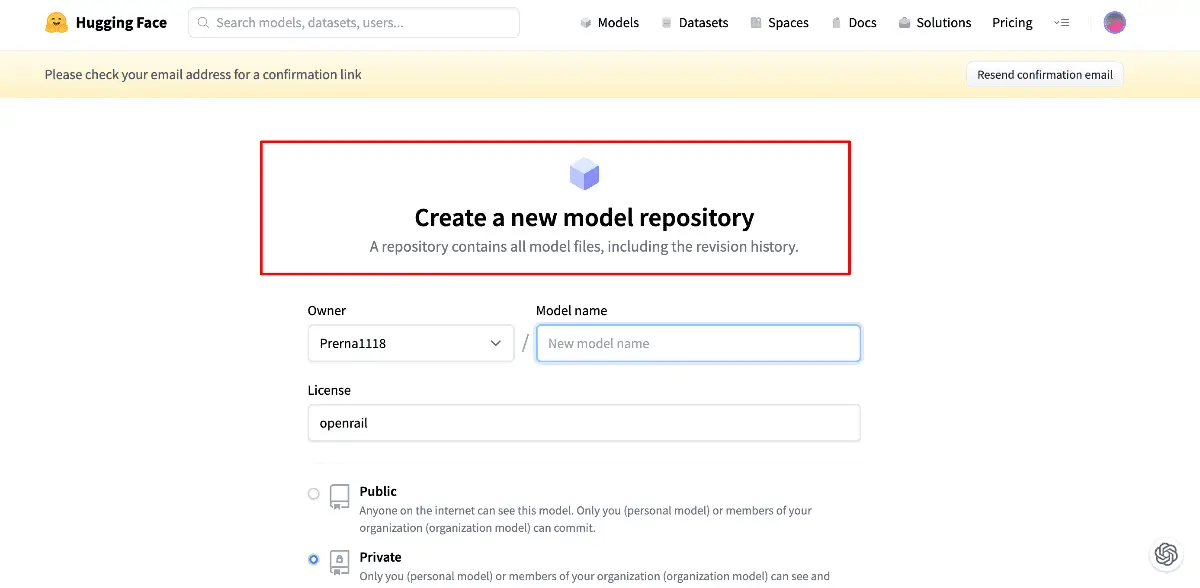Click the search magnifier icon
The width and height of the screenshot is (1200, 588).
pos(203,22)
